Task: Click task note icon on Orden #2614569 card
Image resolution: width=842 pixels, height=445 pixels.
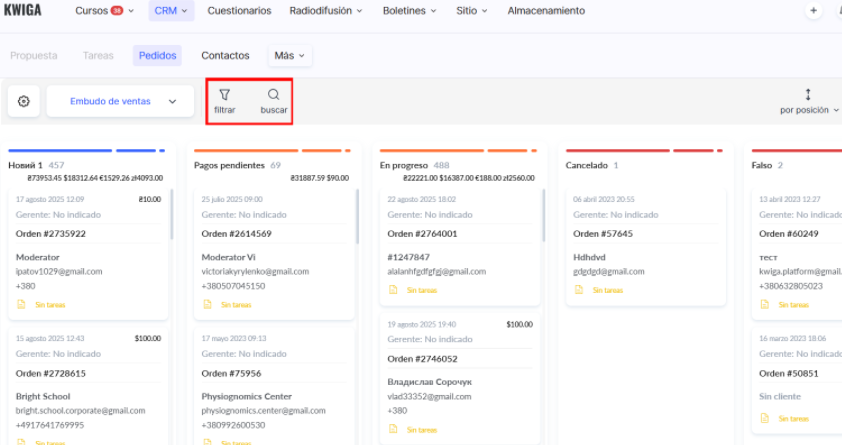Action: [206, 304]
